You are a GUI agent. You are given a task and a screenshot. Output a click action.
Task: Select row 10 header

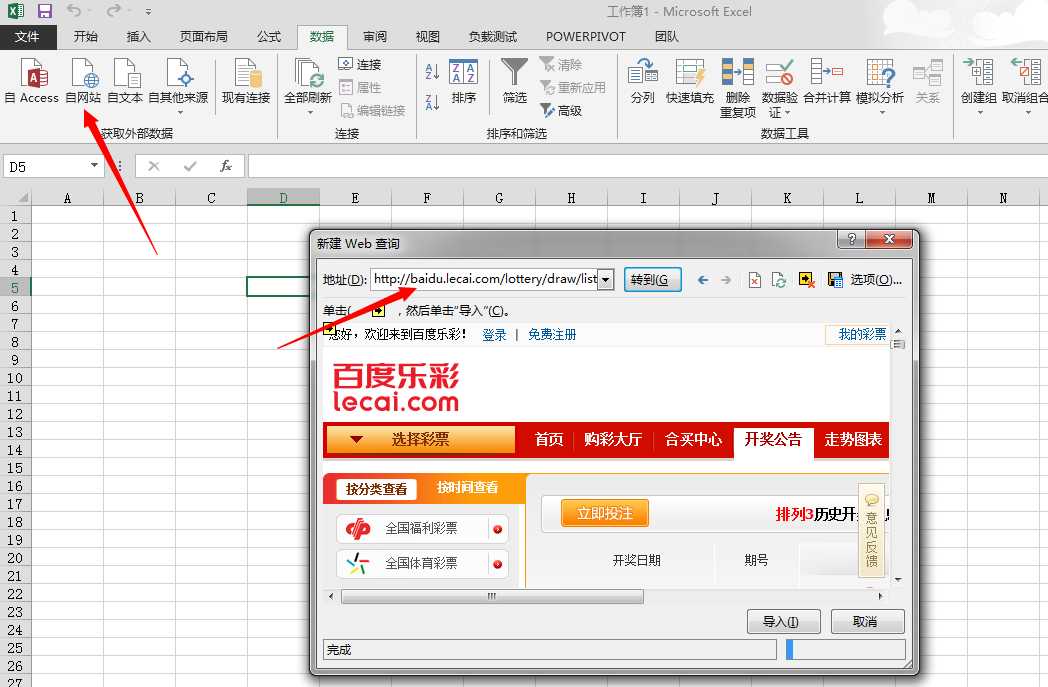coord(15,378)
